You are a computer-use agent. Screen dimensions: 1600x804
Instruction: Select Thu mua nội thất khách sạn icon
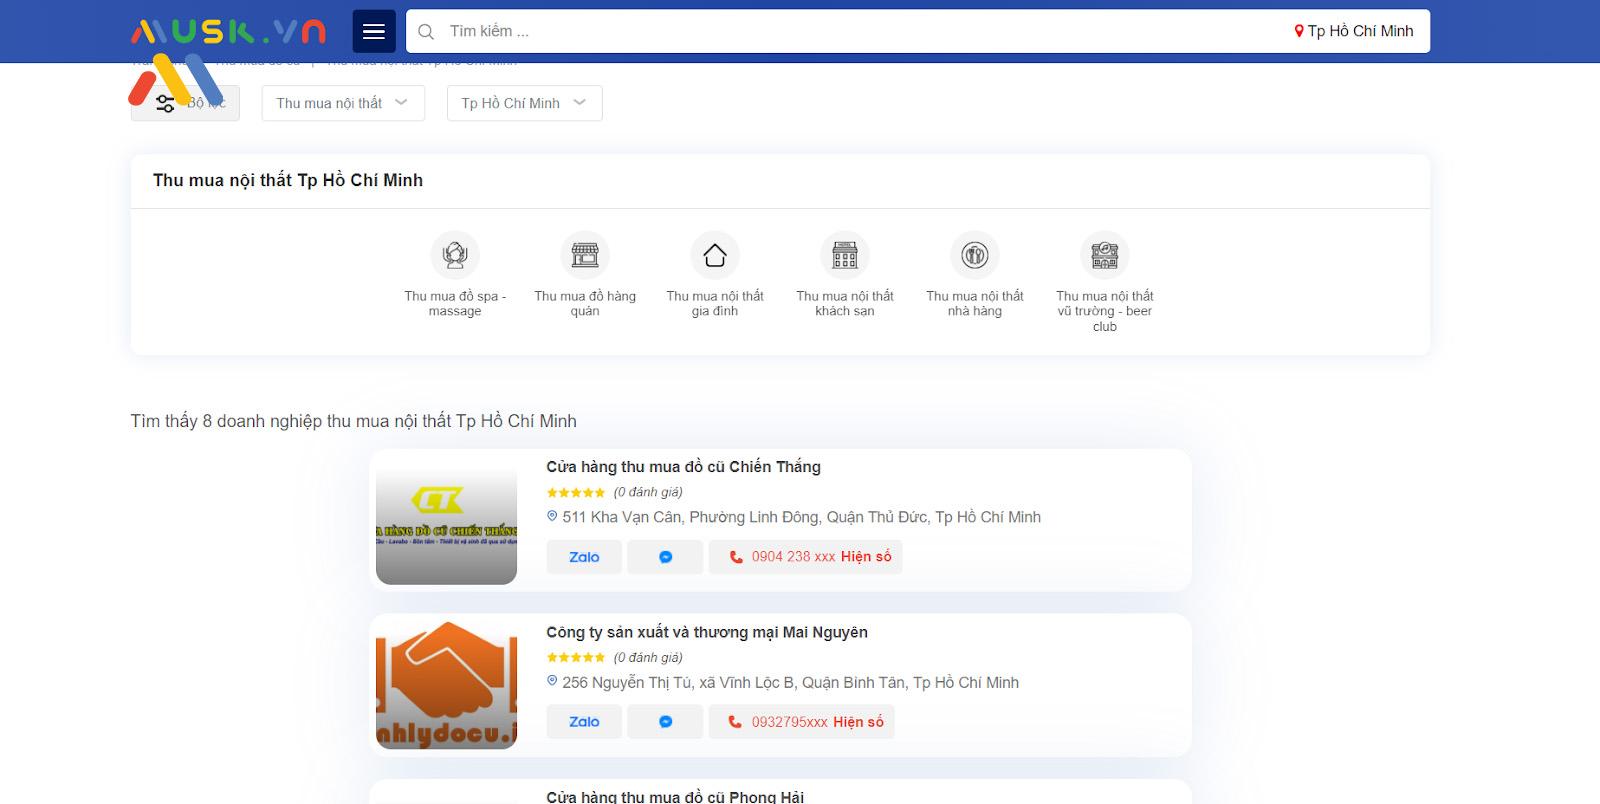pyautogui.click(x=845, y=255)
